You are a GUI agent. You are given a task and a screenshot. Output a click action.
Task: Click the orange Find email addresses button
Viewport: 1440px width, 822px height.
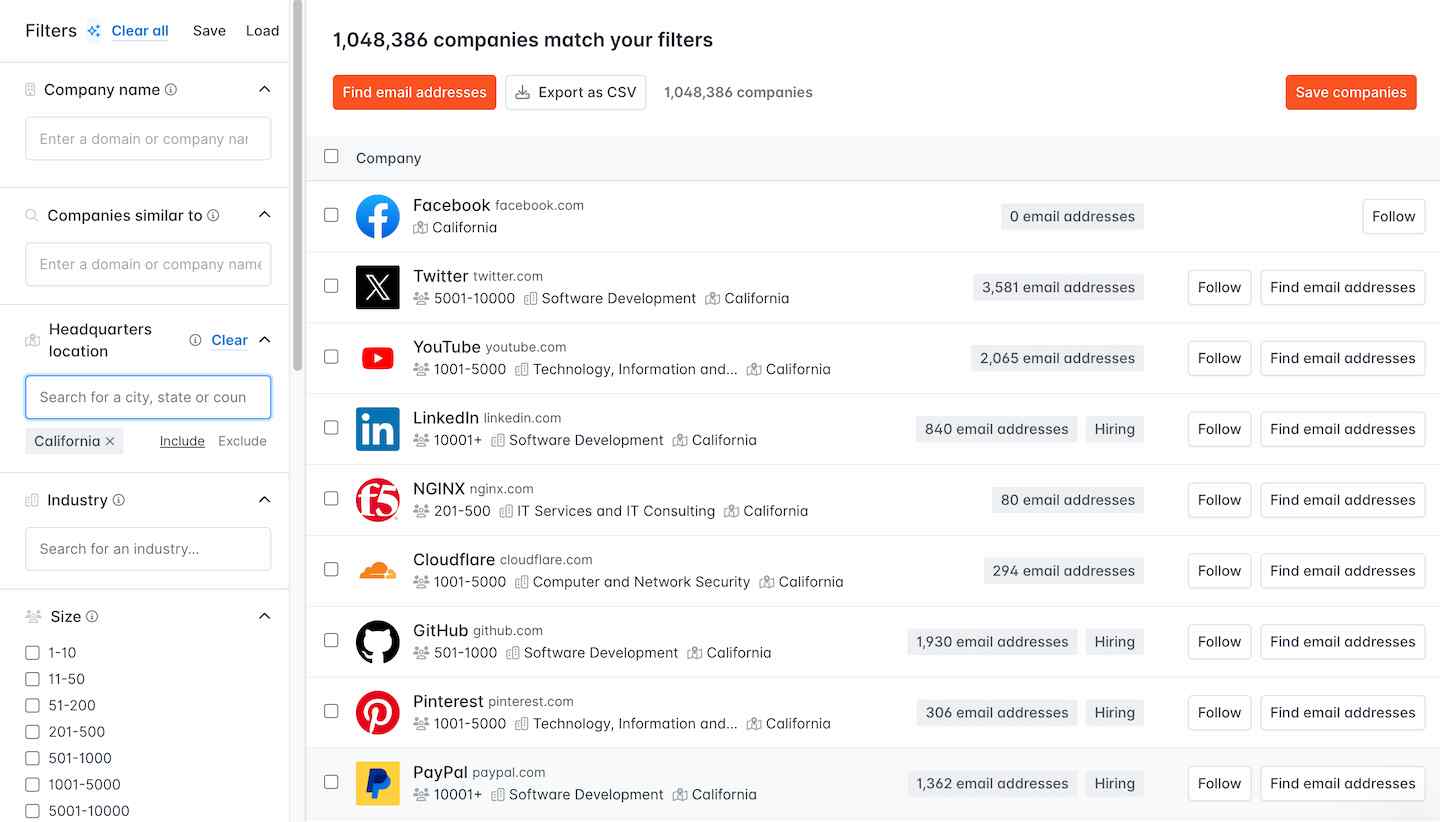(x=414, y=92)
